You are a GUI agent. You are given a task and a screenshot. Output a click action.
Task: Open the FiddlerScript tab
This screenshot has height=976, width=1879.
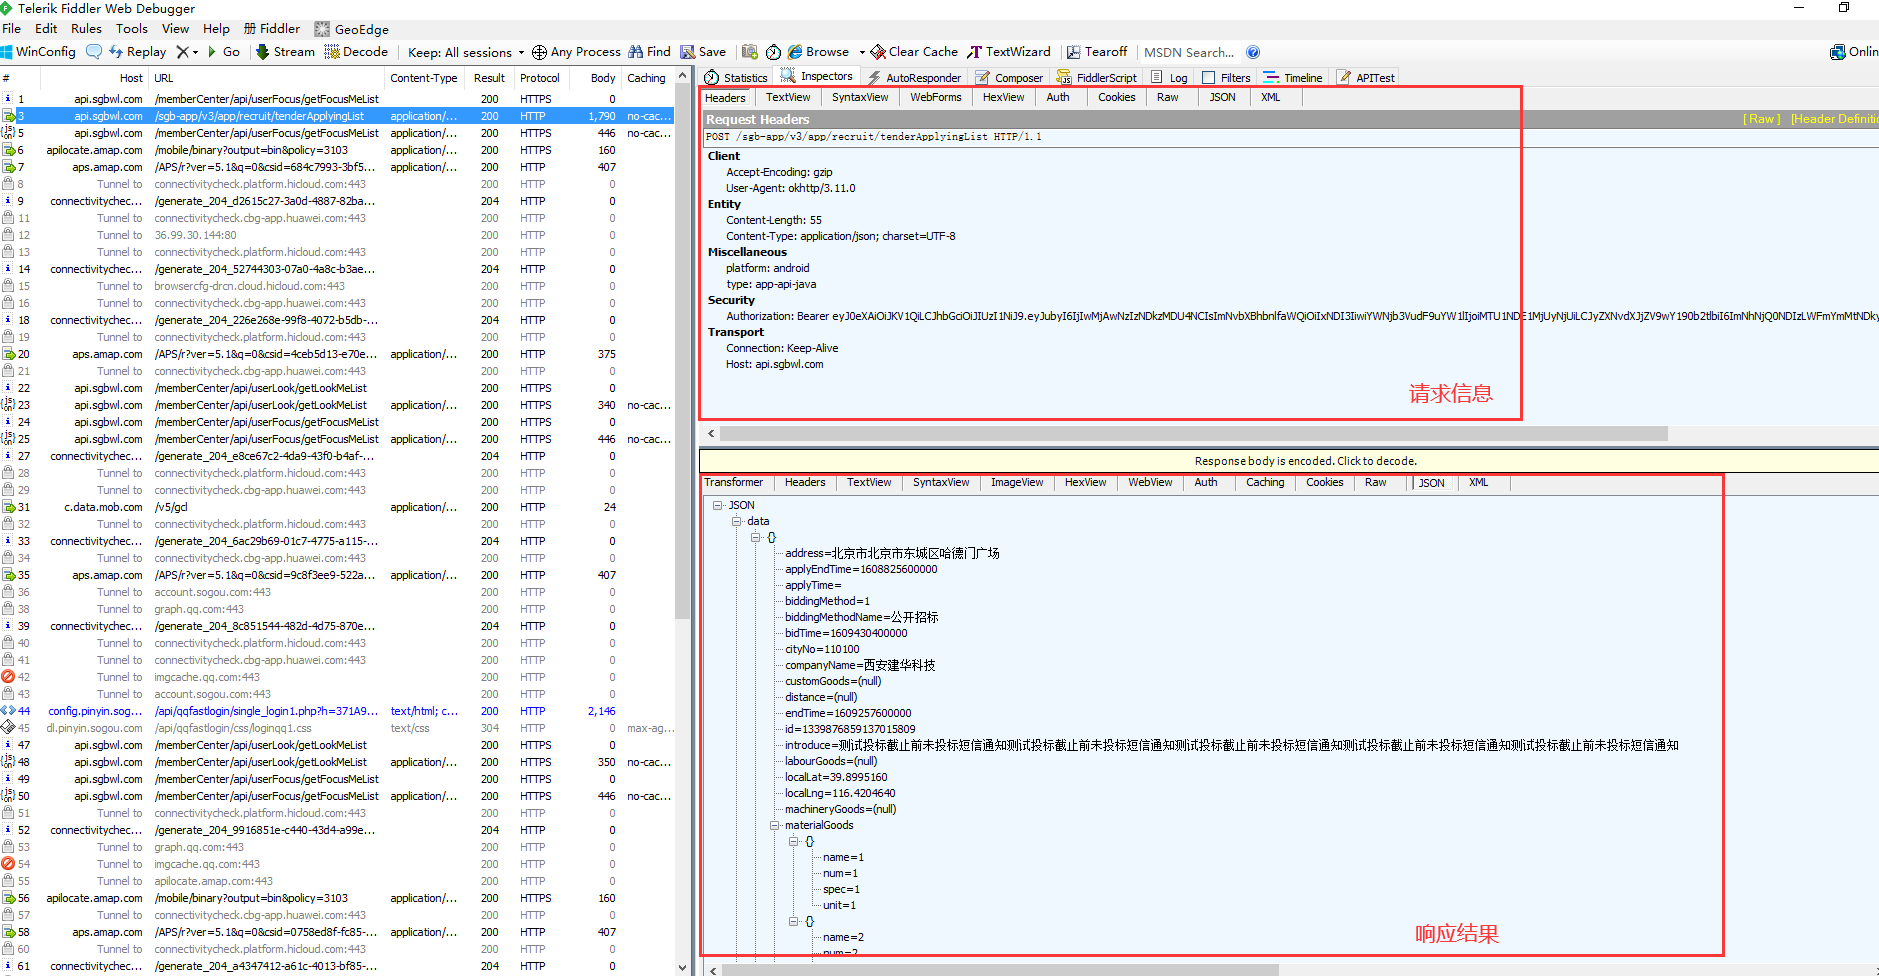(x=1096, y=77)
